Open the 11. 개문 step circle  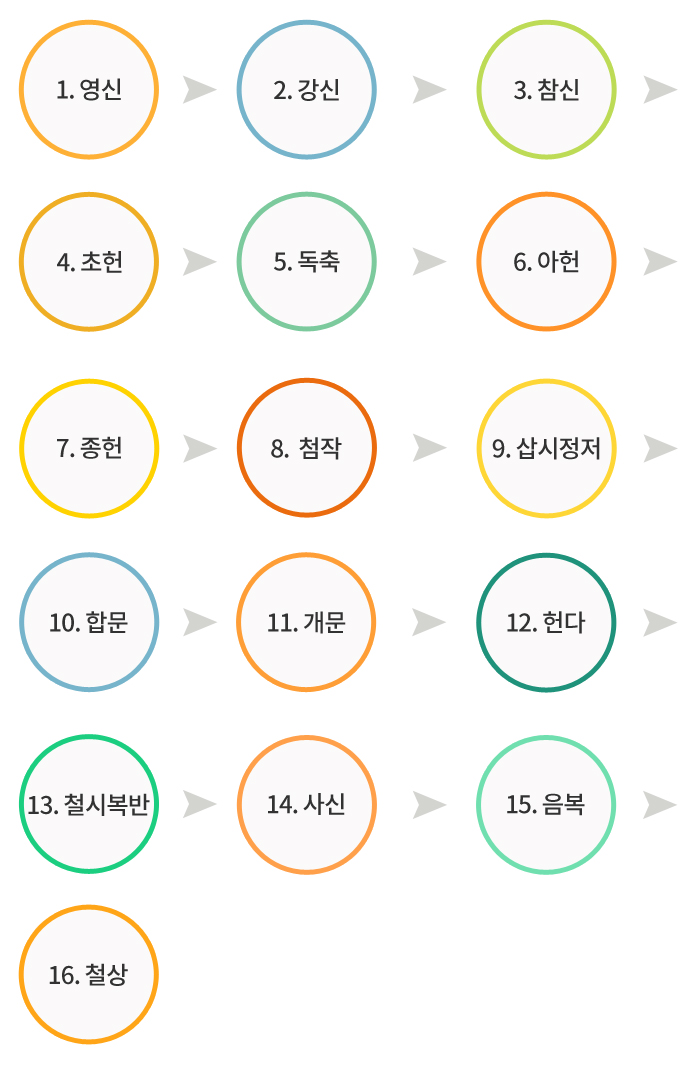tap(306, 622)
